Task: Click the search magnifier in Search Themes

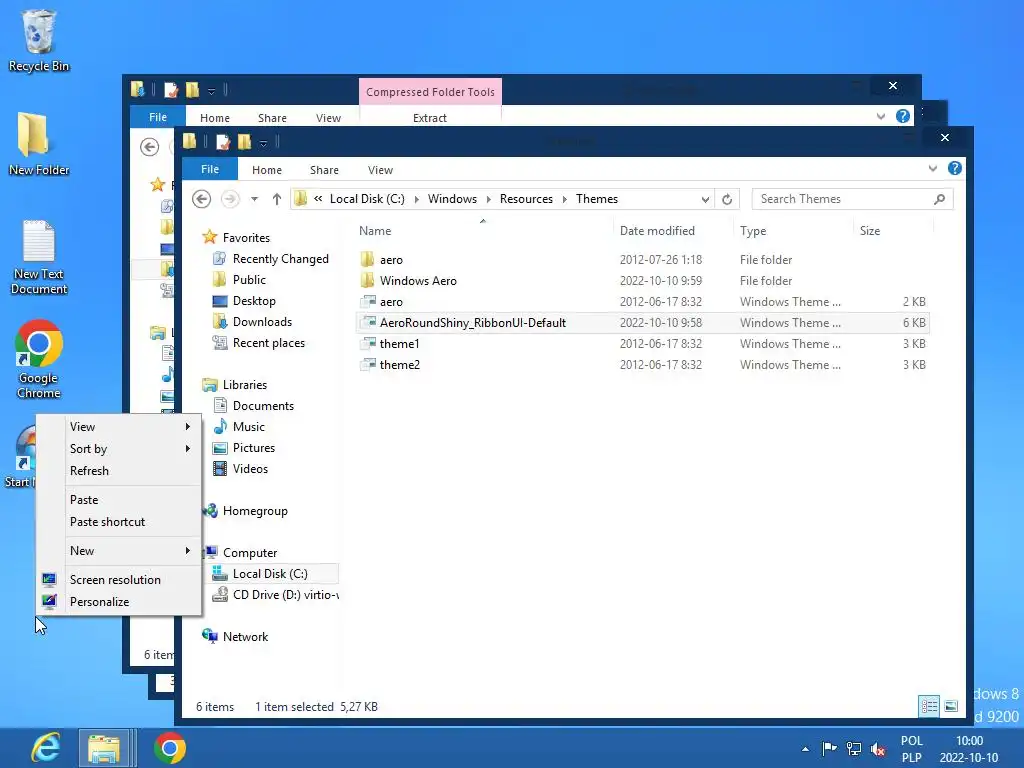Action: [x=939, y=199]
